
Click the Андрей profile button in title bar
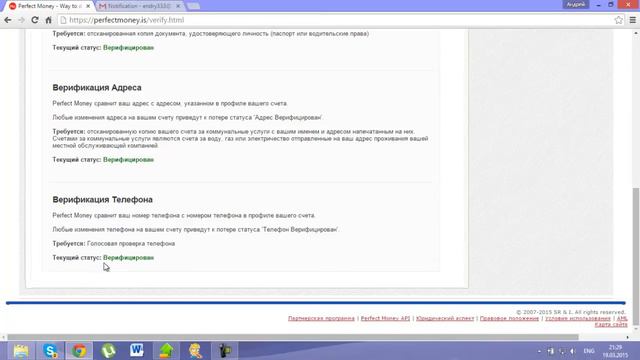[x=576, y=4]
